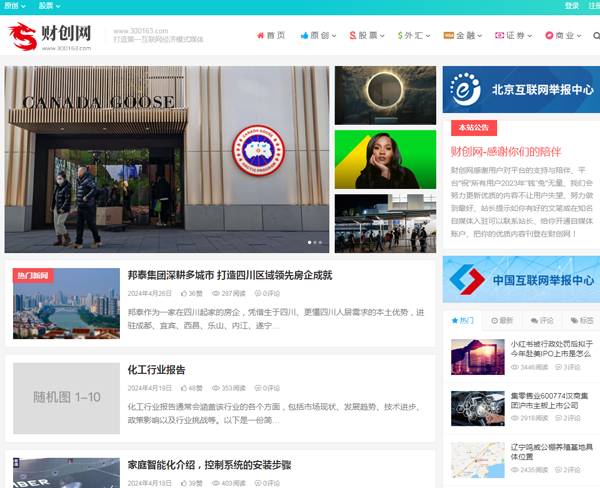The height and width of the screenshot is (488, 600).
Task: Click the 2024年4月26日 date text
Action: 150,294
